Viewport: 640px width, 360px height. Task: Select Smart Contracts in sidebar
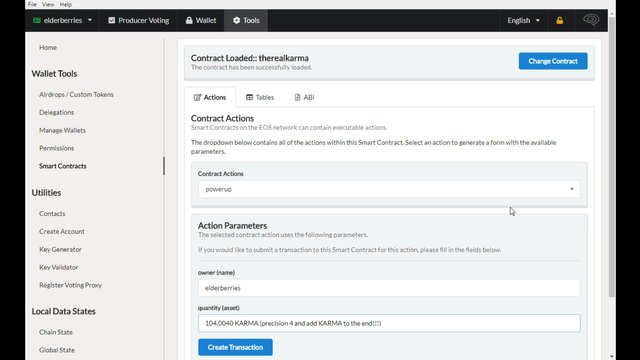click(x=63, y=166)
